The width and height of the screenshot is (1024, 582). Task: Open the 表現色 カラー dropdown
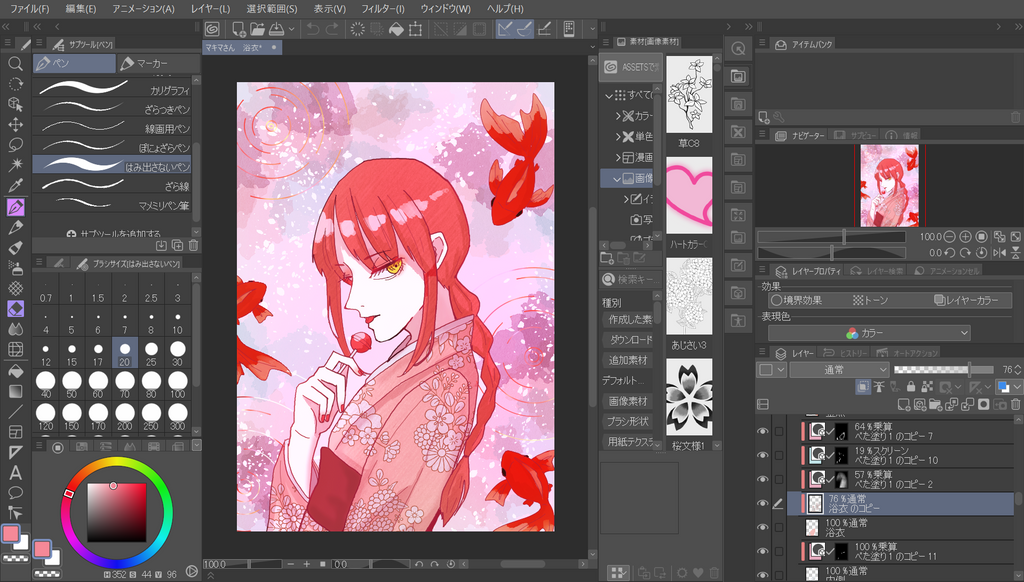tap(869, 333)
